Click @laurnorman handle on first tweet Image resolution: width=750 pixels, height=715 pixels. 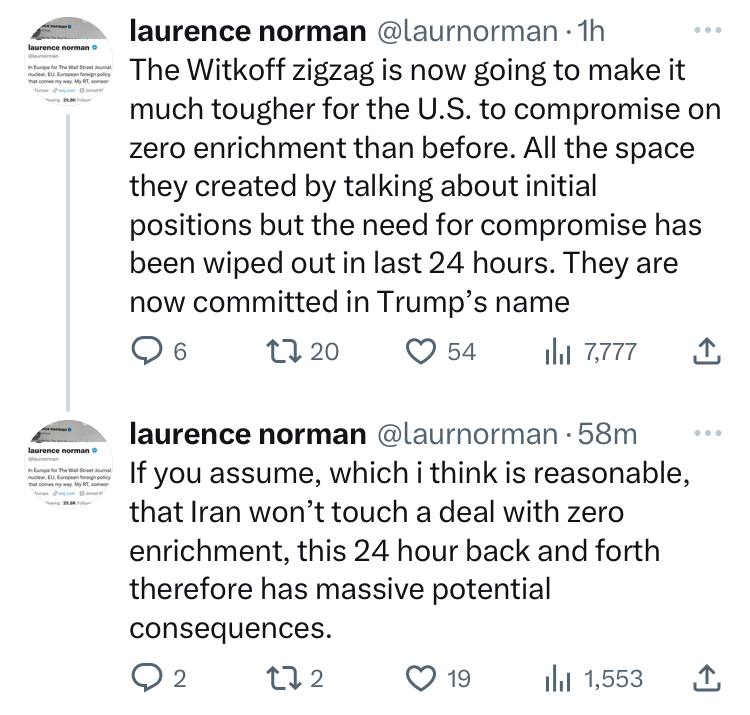pyautogui.click(x=466, y=32)
